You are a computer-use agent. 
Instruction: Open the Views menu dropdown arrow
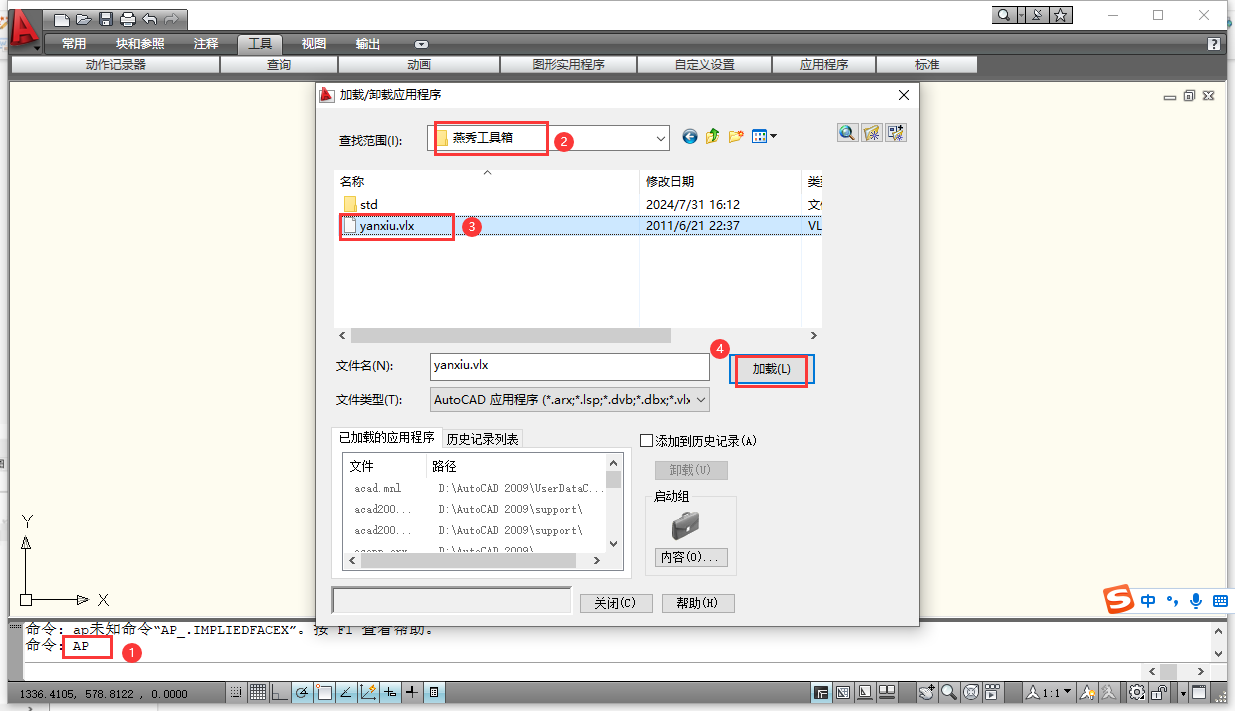click(773, 136)
